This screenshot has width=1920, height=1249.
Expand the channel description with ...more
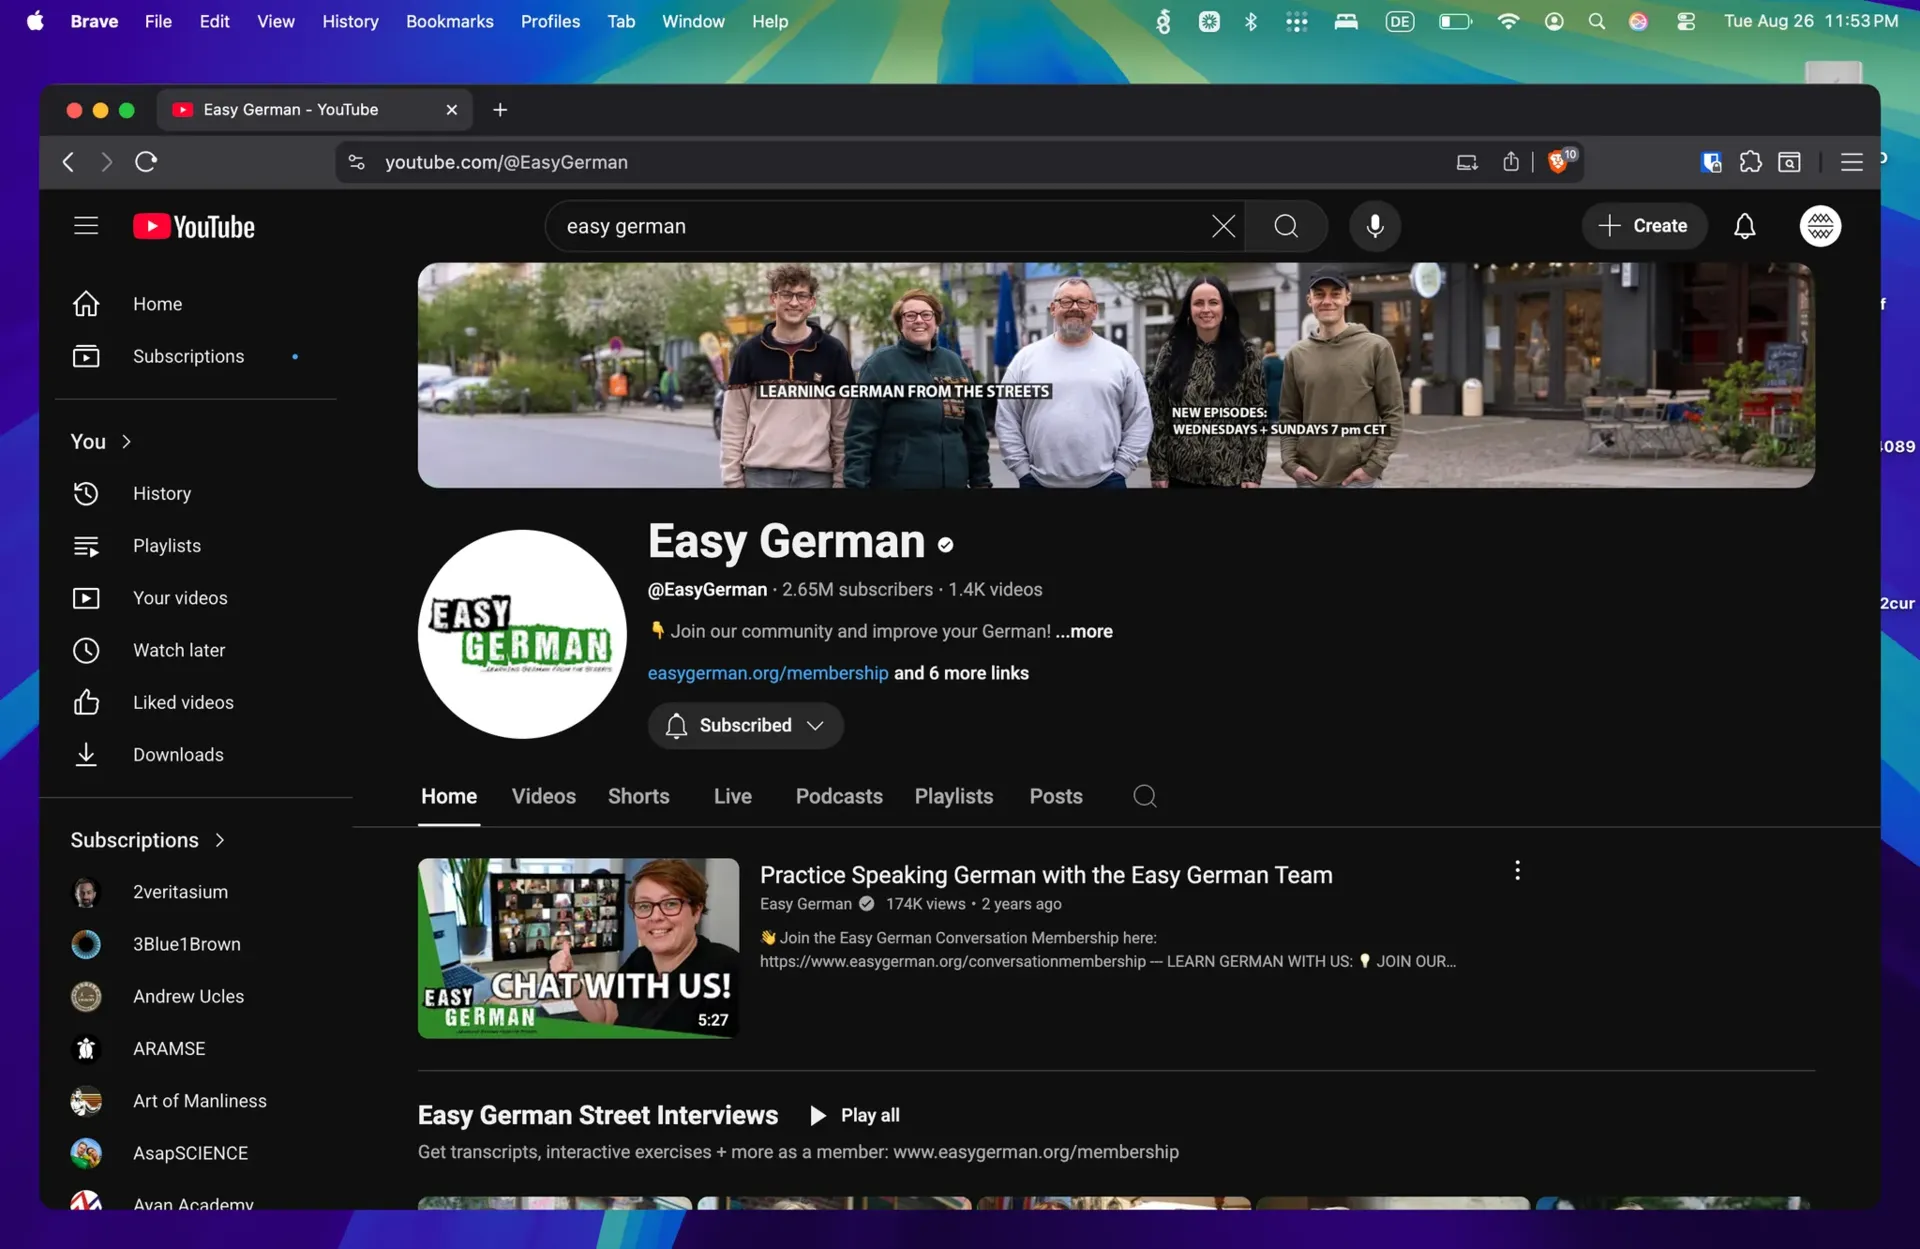click(1085, 631)
